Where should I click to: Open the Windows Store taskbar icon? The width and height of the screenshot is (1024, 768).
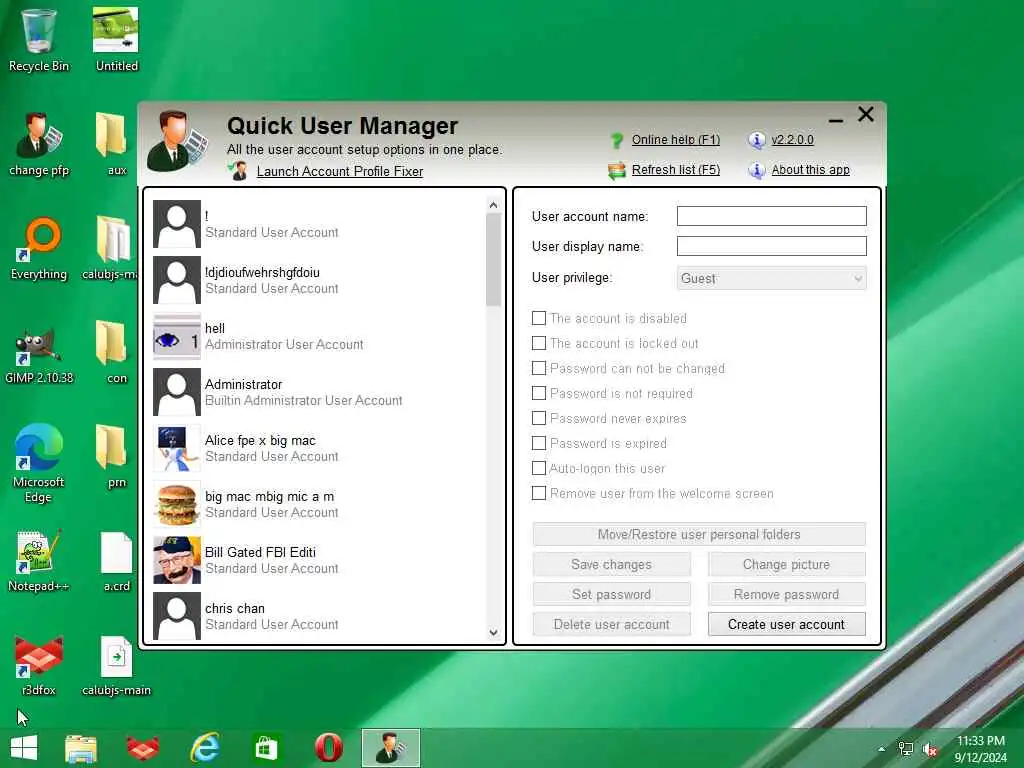tap(266, 748)
